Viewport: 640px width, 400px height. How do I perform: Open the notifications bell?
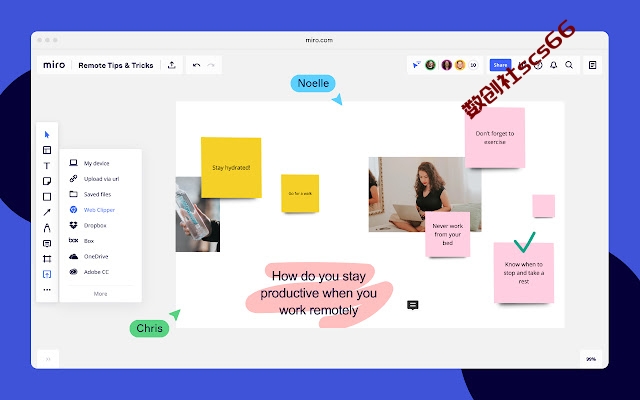coord(553,65)
